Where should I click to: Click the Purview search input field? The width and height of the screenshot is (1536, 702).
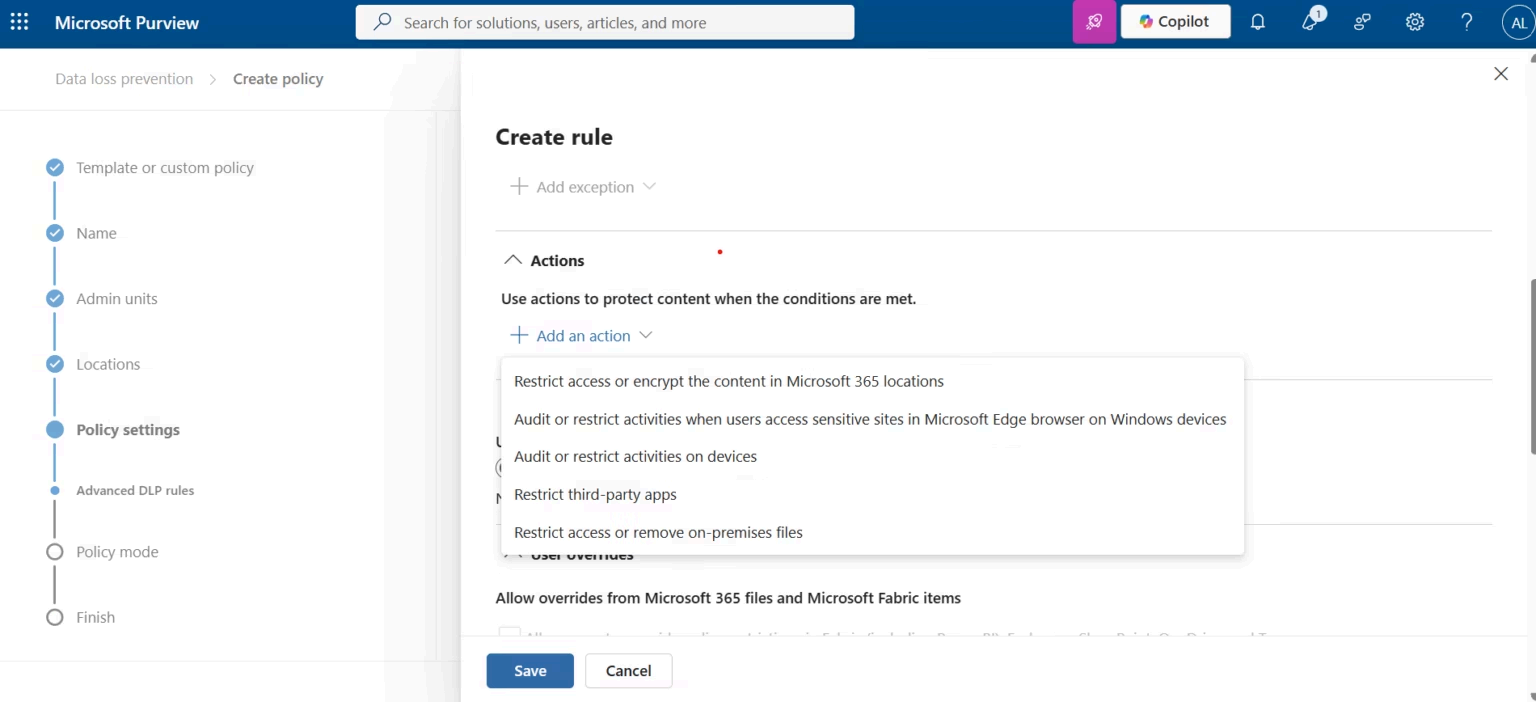[x=605, y=22]
